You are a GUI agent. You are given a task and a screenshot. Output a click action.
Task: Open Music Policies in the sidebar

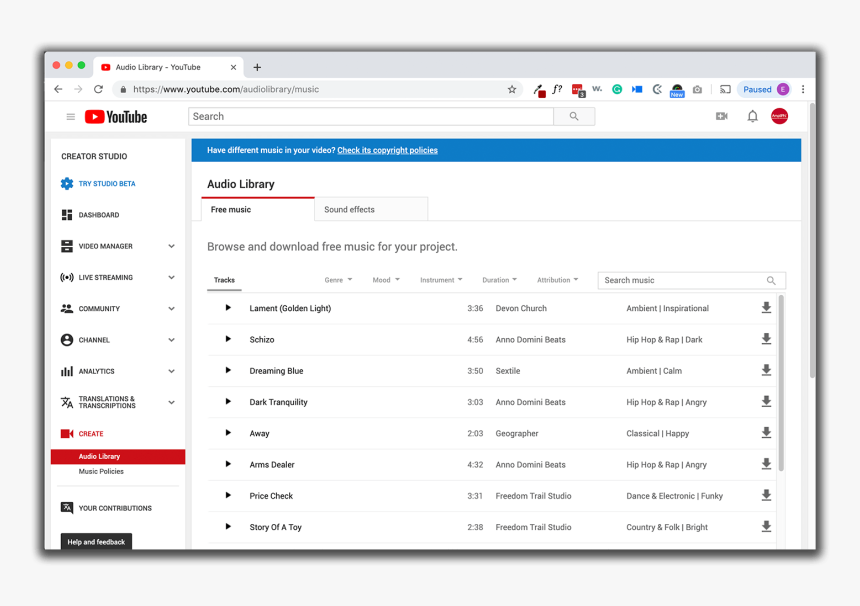click(x=101, y=472)
